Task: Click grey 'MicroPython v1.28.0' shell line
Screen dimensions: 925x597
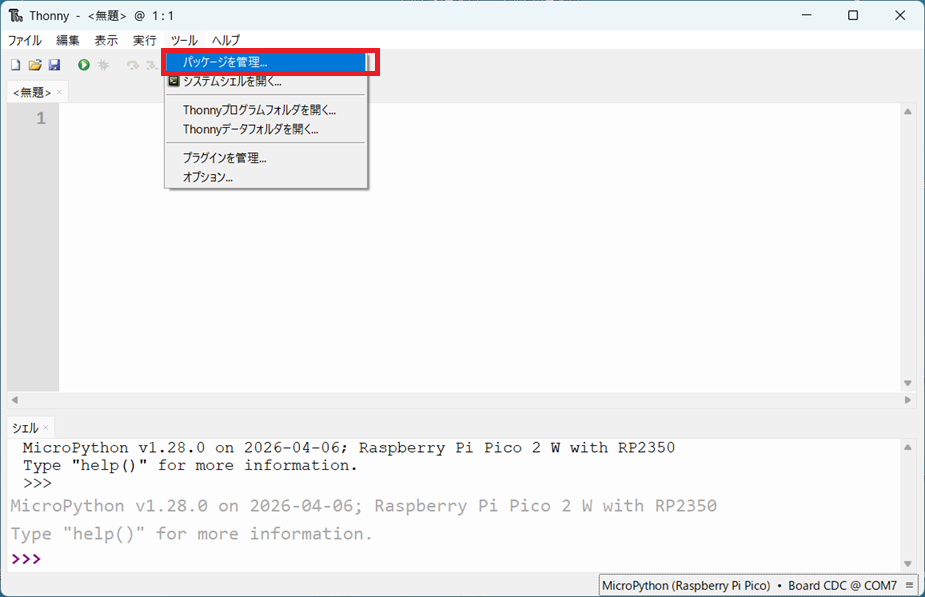Action: click(x=363, y=506)
